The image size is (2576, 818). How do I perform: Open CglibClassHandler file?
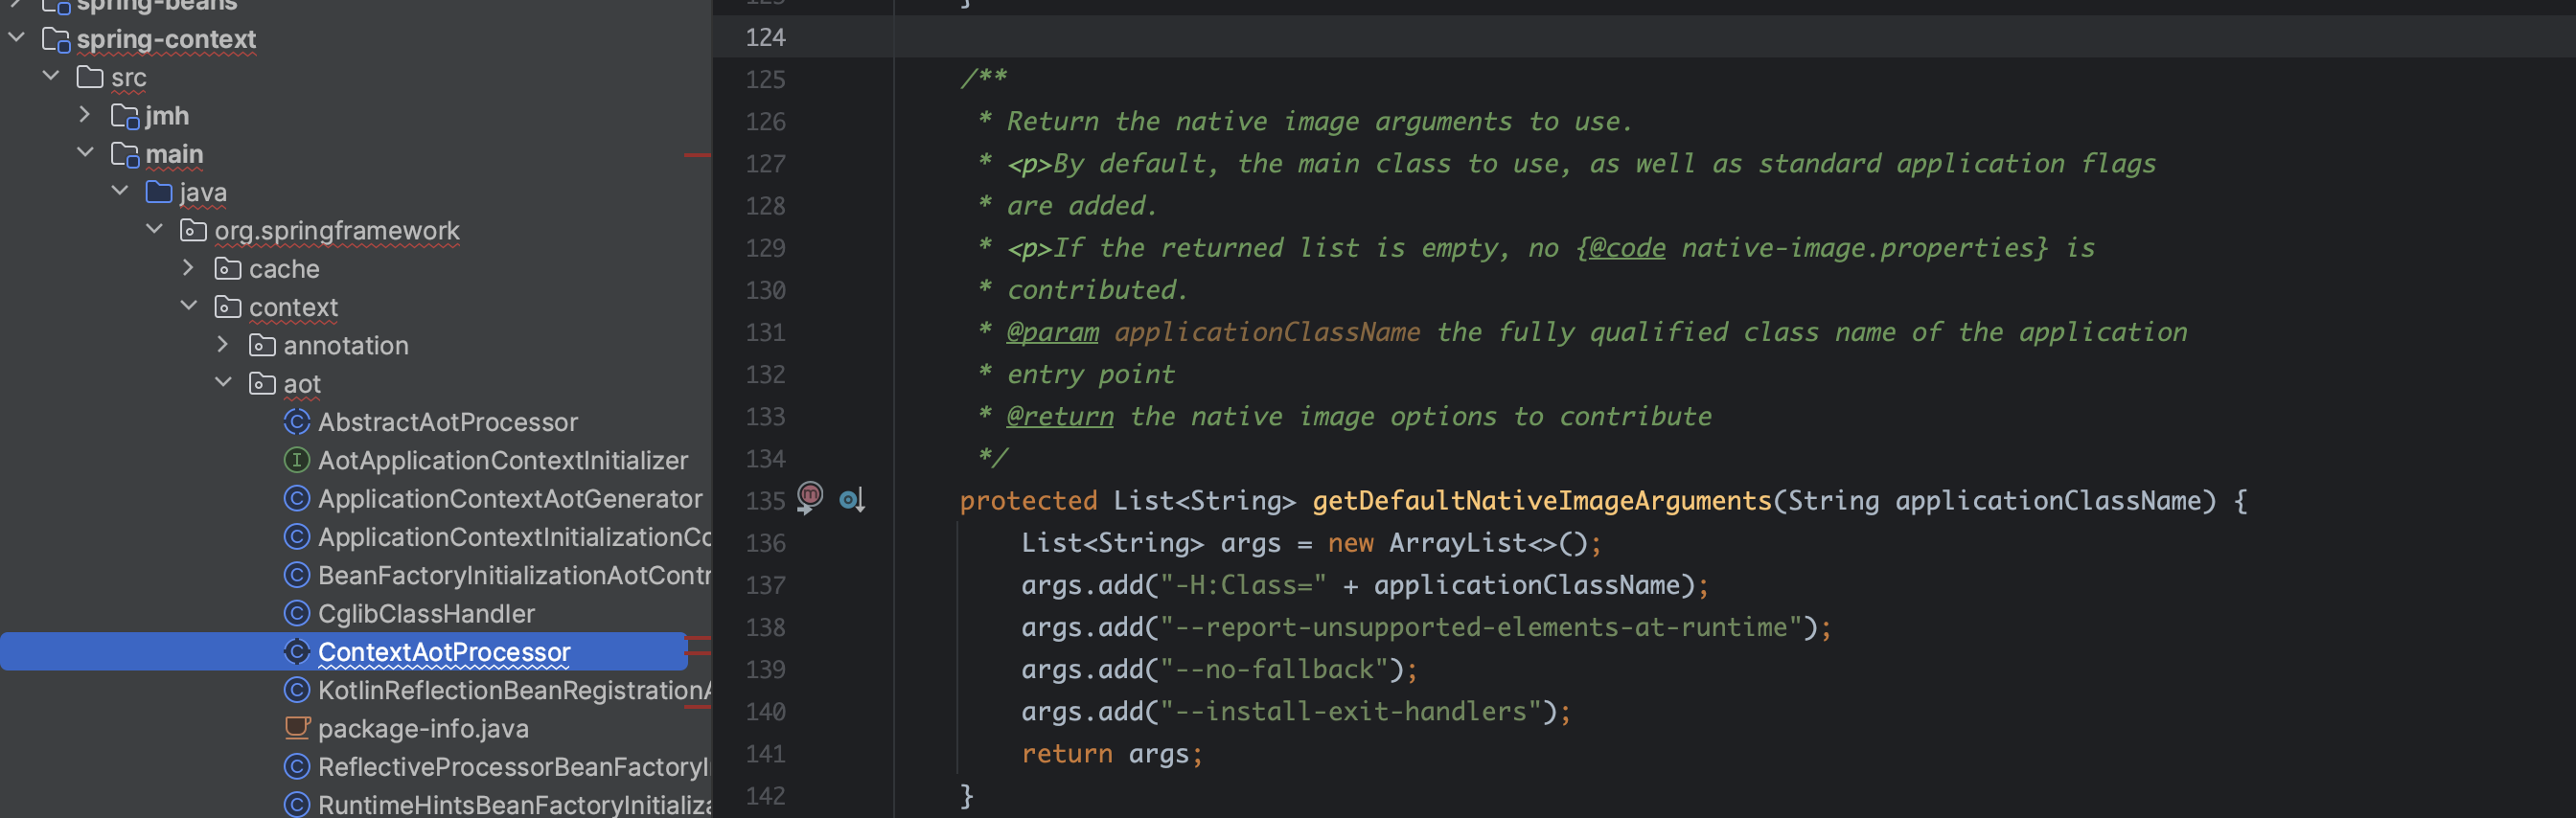tap(426, 613)
